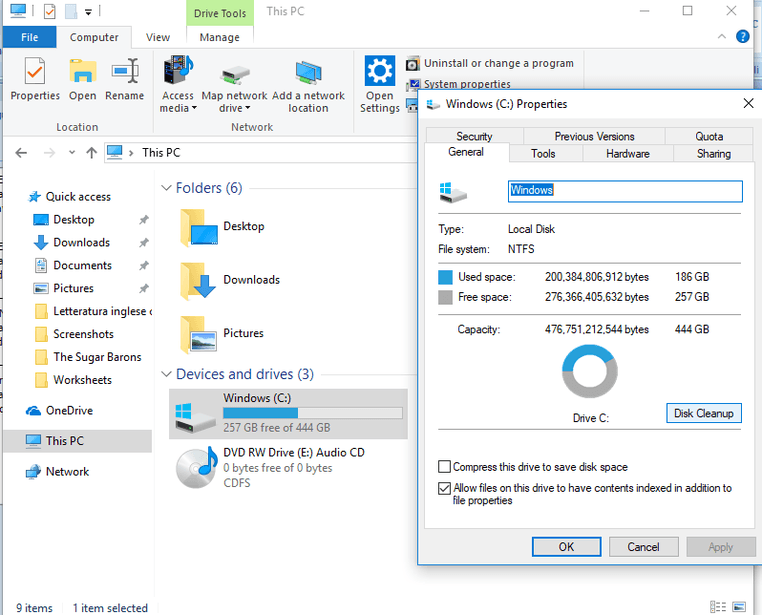Open Documents in the Quick access sidebar

tap(82, 265)
